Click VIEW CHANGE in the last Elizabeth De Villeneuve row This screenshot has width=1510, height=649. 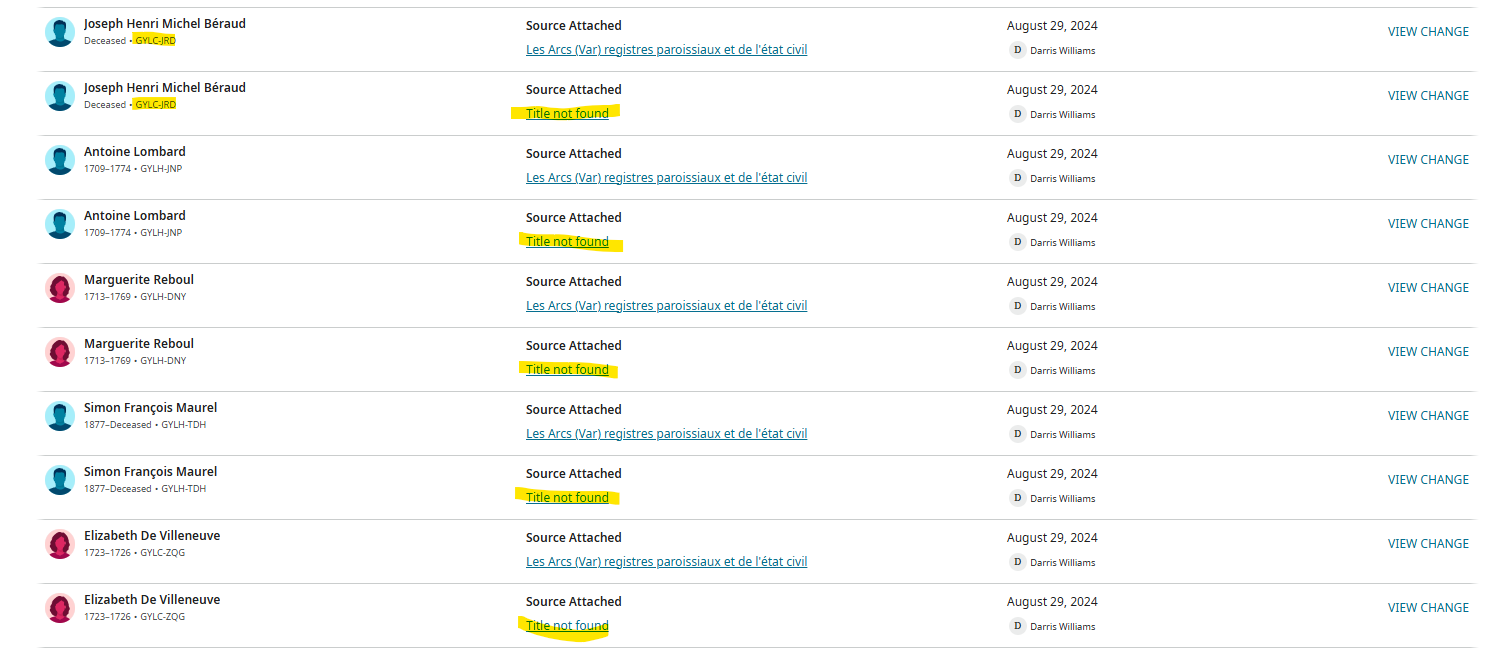point(1428,608)
